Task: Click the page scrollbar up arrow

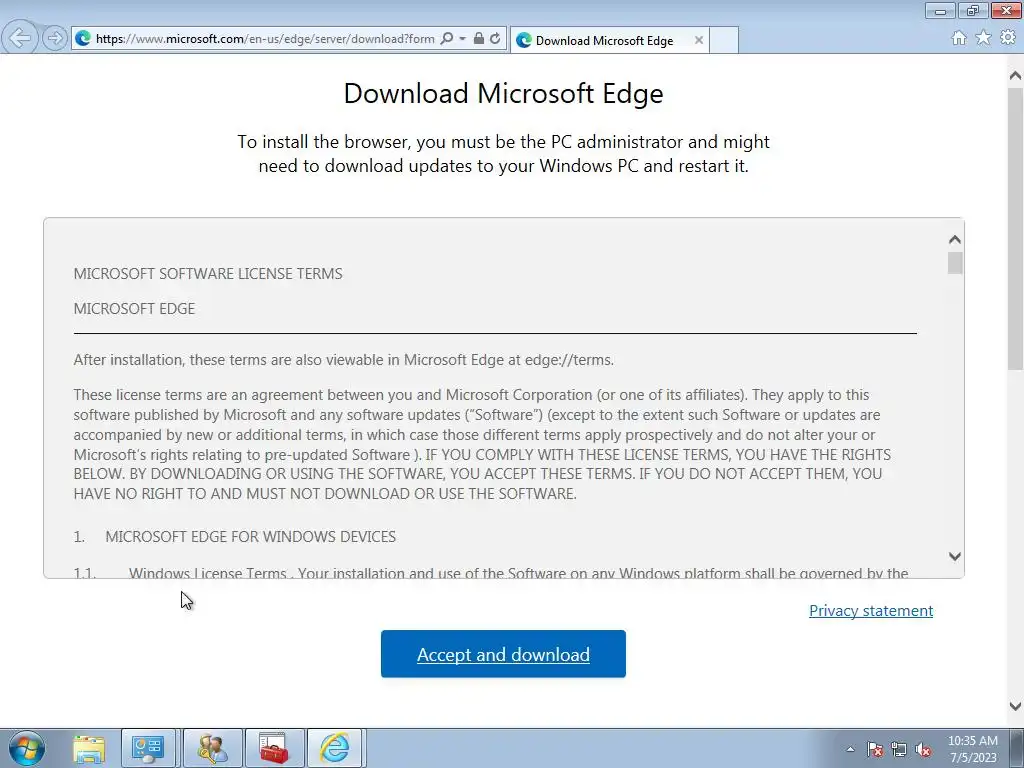Action: coord(1015,76)
